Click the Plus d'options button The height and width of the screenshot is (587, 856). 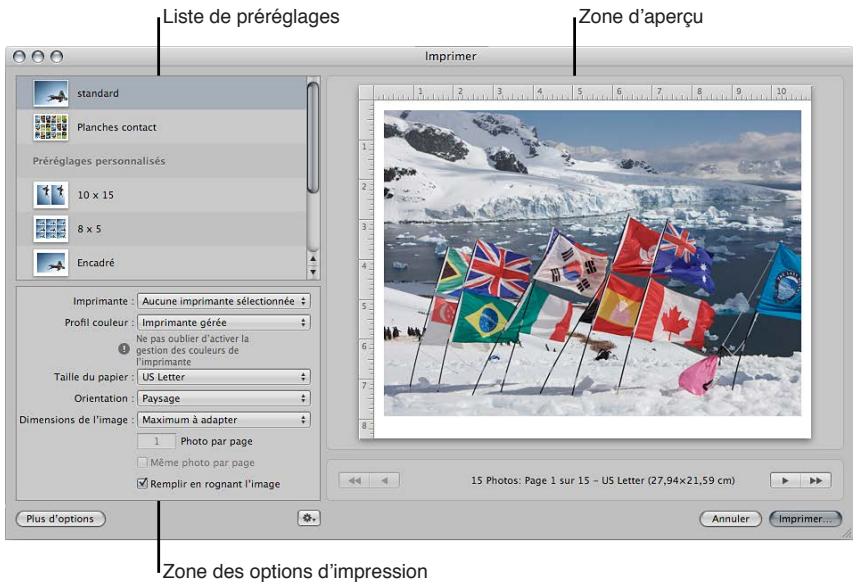click(x=60, y=519)
